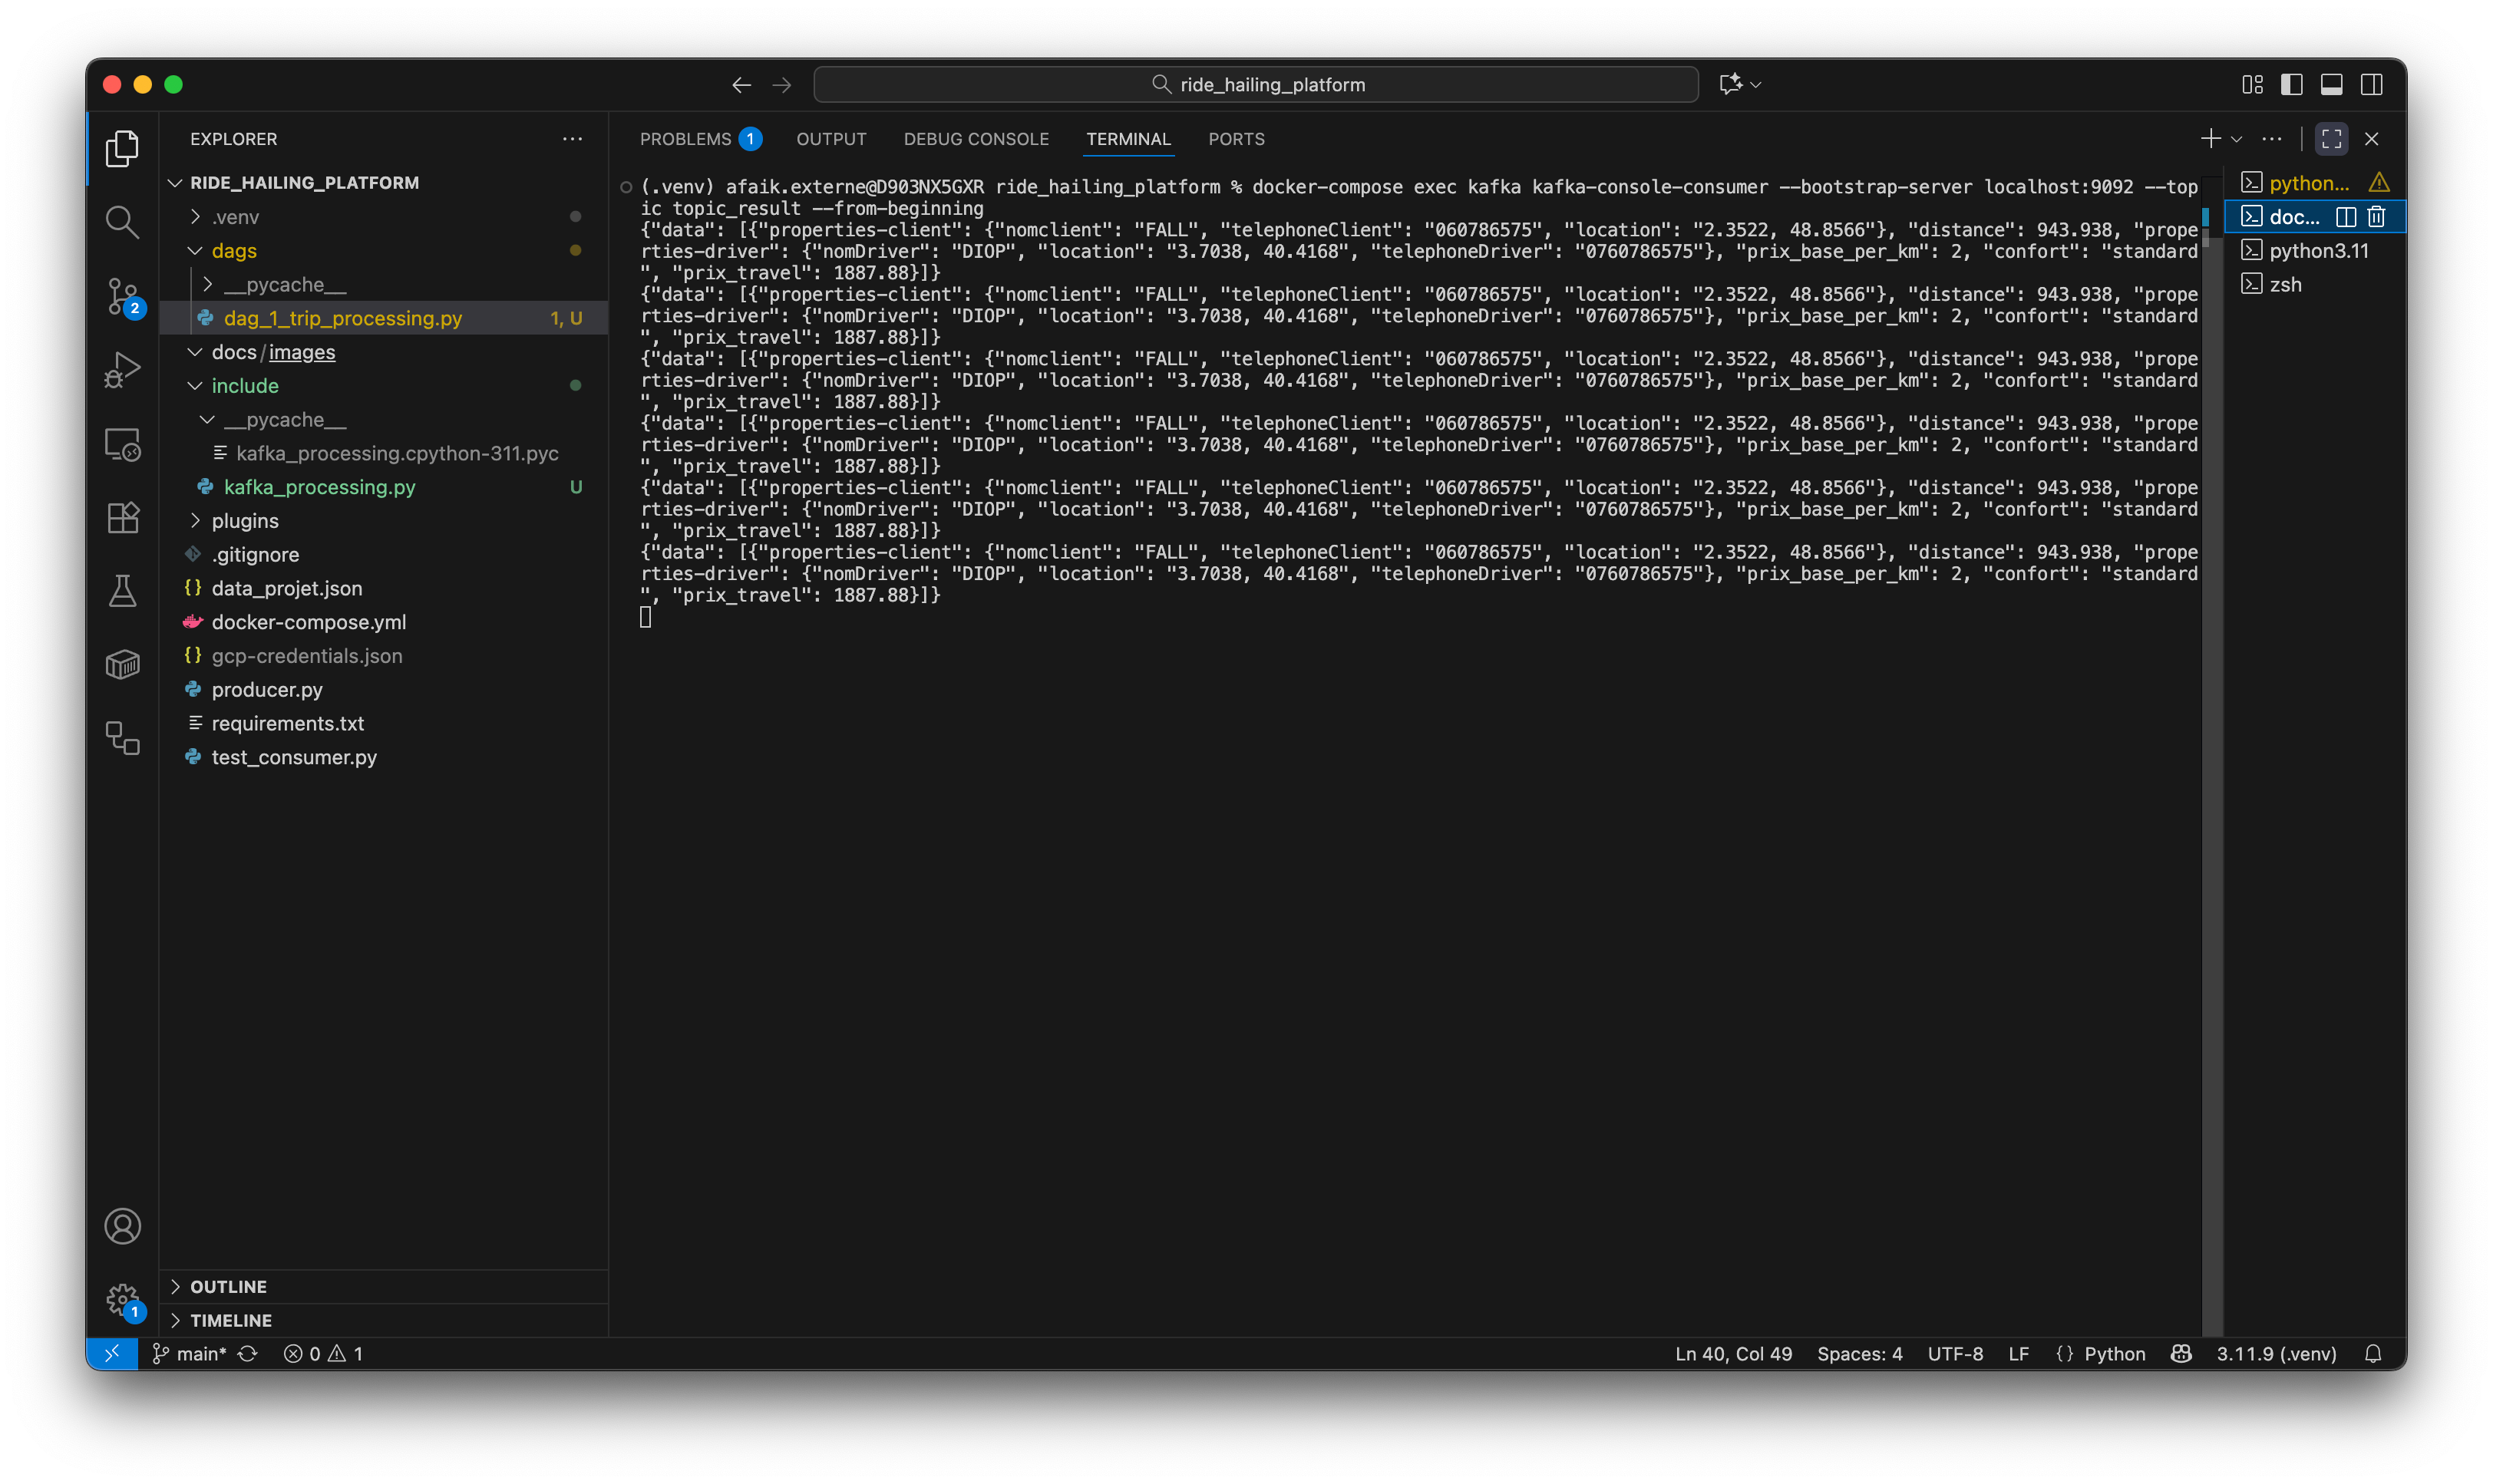2493x1484 pixels.
Task: Select Python language mode in status bar
Action: pos(2114,1353)
